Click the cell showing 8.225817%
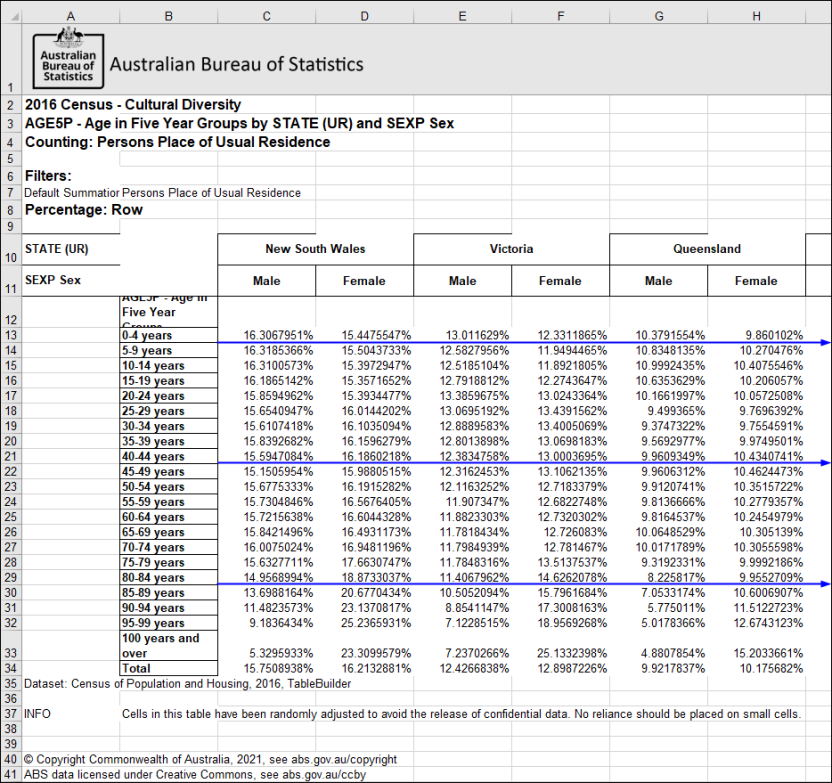 click(x=658, y=577)
